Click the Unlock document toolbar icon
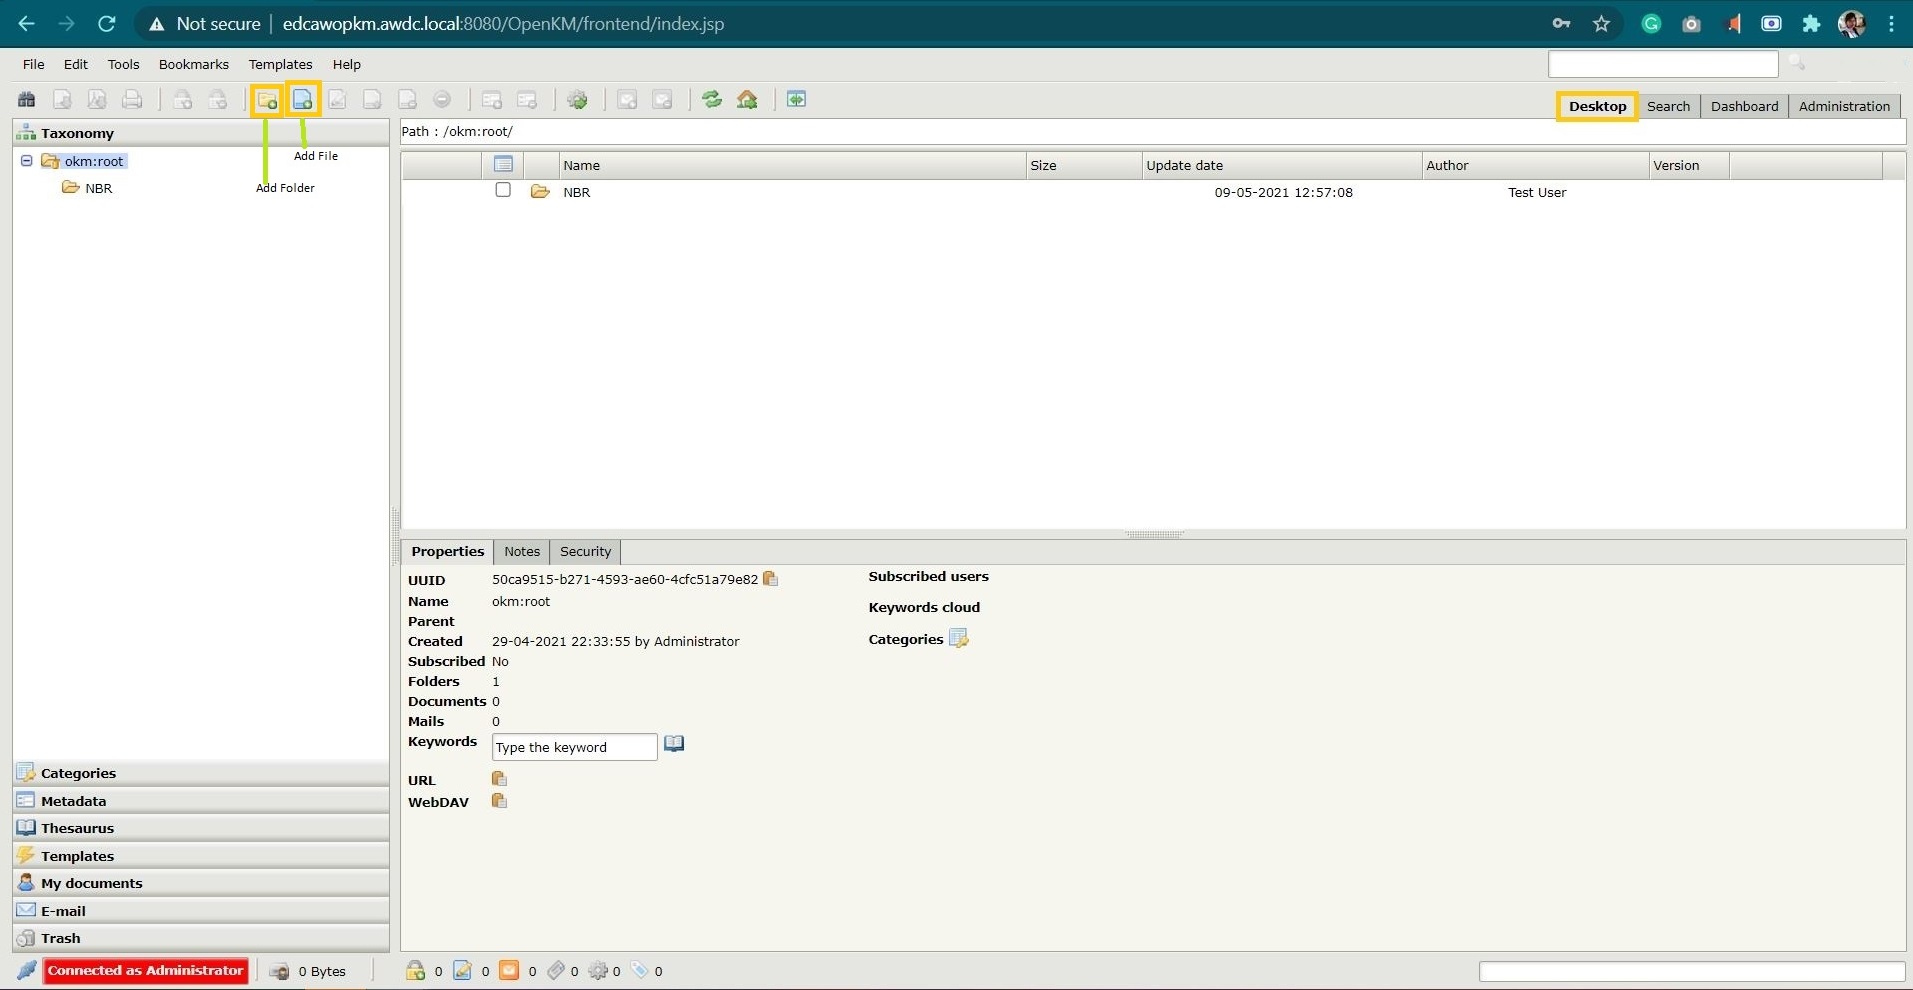 pos(218,99)
